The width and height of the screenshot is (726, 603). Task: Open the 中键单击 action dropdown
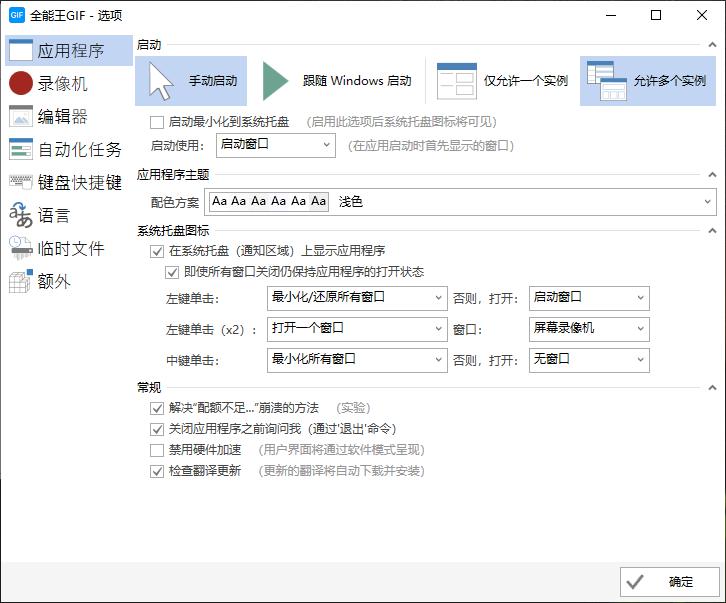[356, 360]
